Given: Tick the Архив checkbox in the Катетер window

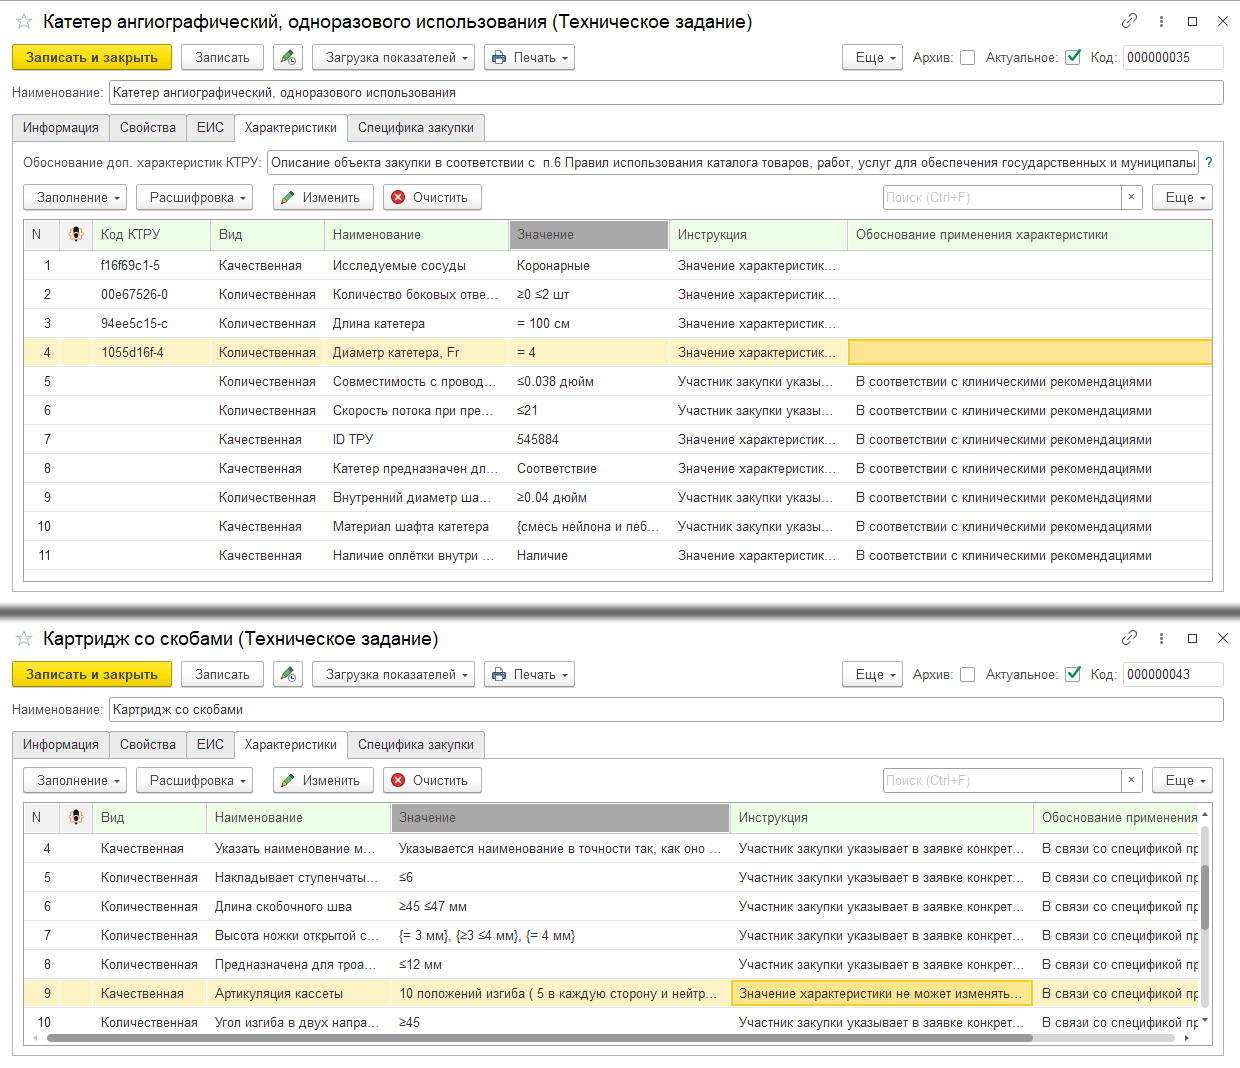Looking at the screenshot, I should [x=967, y=58].
